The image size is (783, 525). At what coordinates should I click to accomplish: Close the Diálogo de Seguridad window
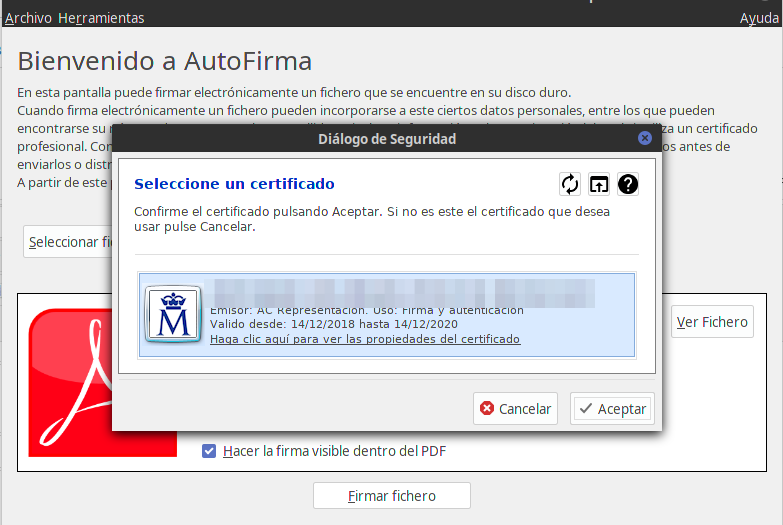pyautogui.click(x=645, y=138)
